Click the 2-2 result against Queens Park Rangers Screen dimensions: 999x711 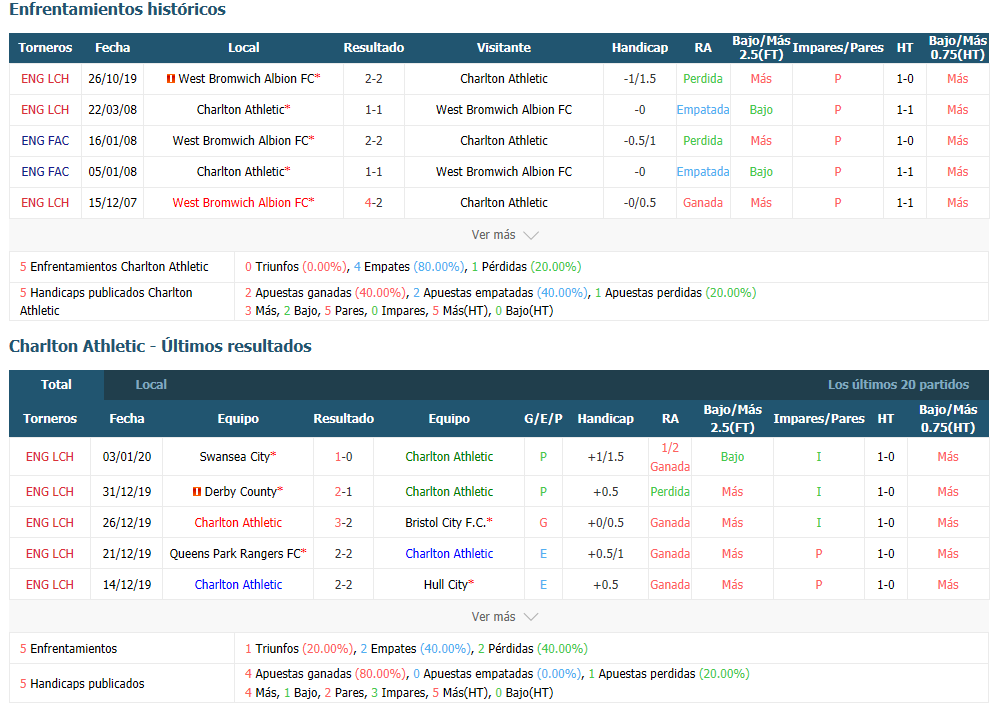pos(343,554)
